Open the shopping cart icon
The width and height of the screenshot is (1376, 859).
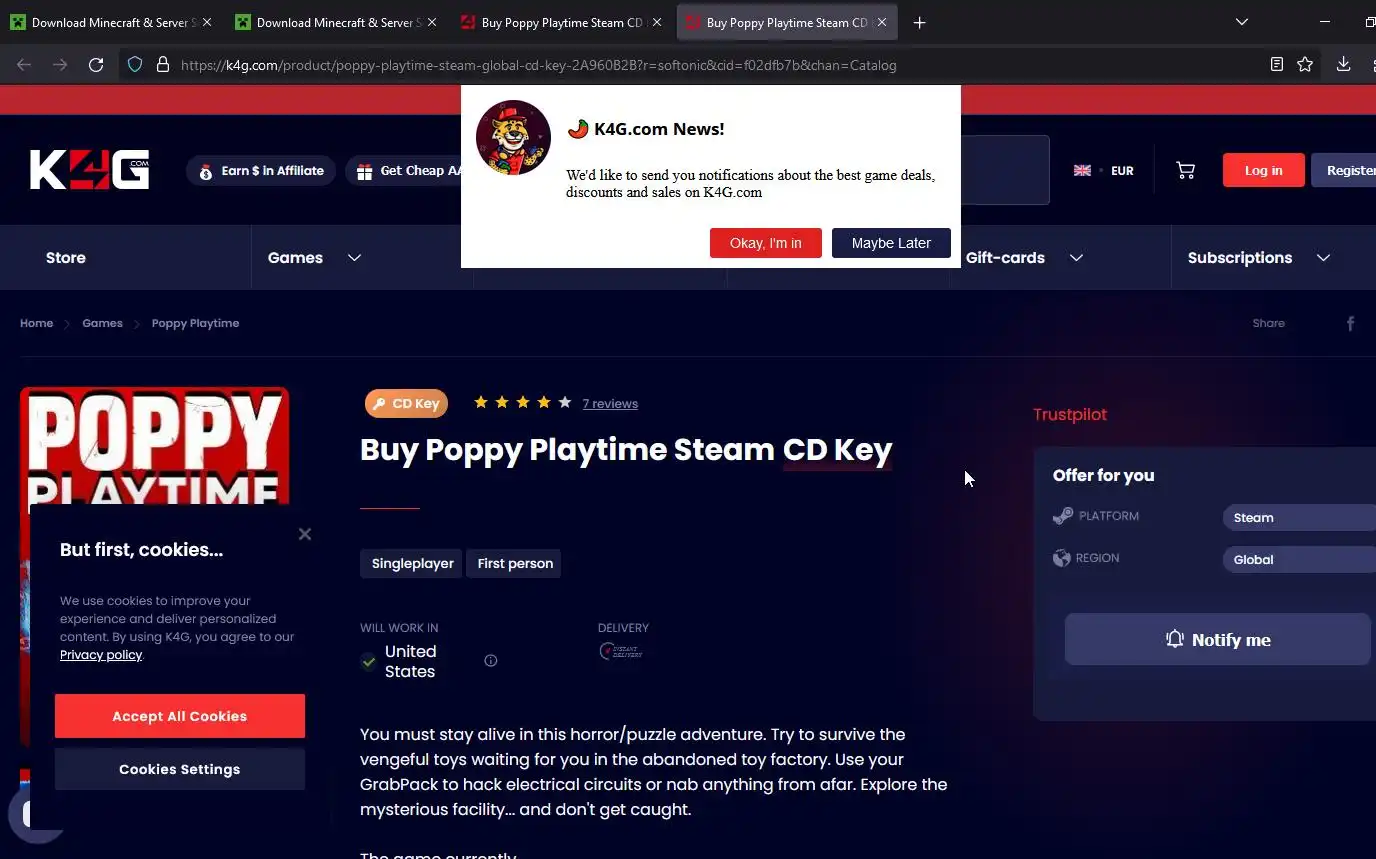(x=1185, y=170)
